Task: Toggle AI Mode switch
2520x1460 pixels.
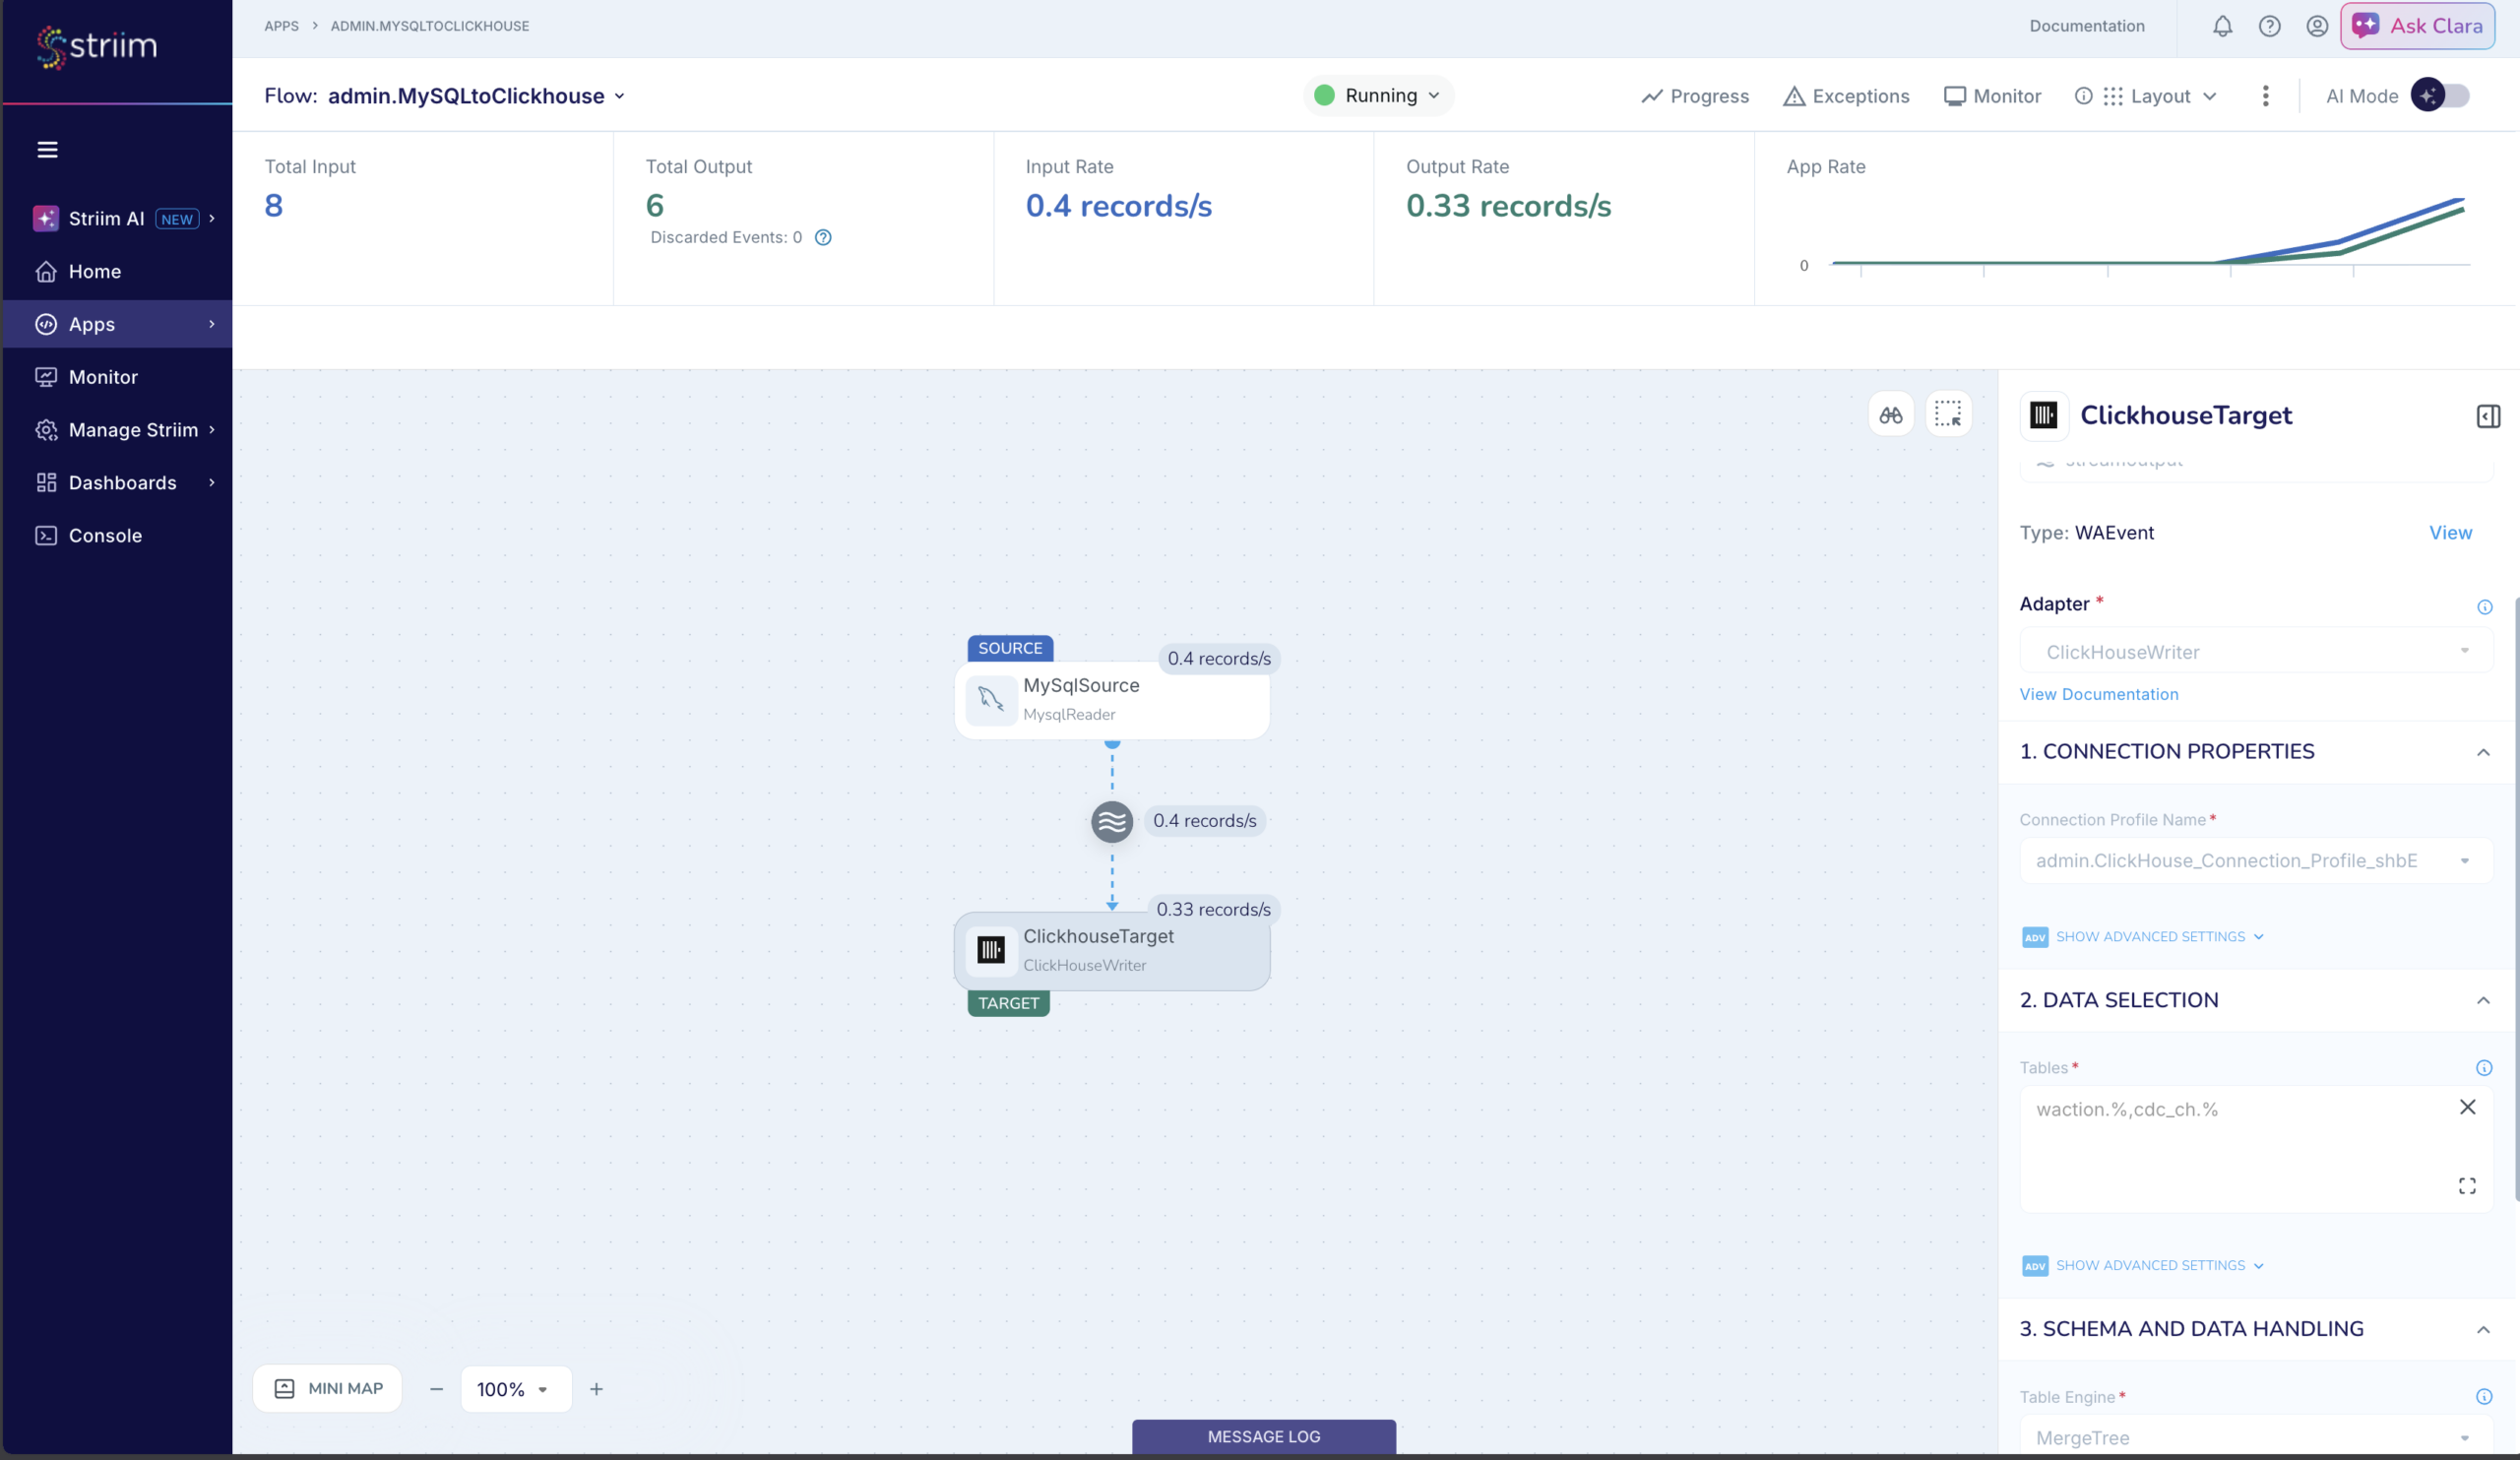Action: 2439,96
